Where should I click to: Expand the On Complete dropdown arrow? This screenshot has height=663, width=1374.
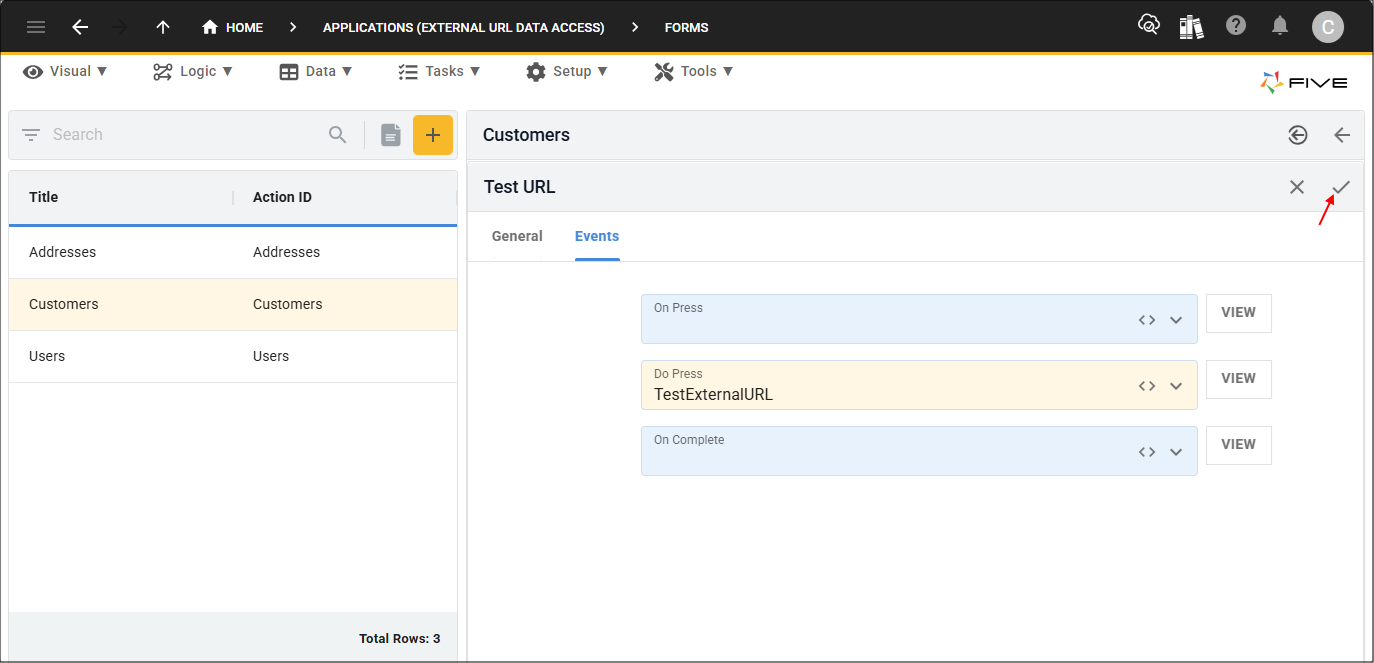(1176, 452)
